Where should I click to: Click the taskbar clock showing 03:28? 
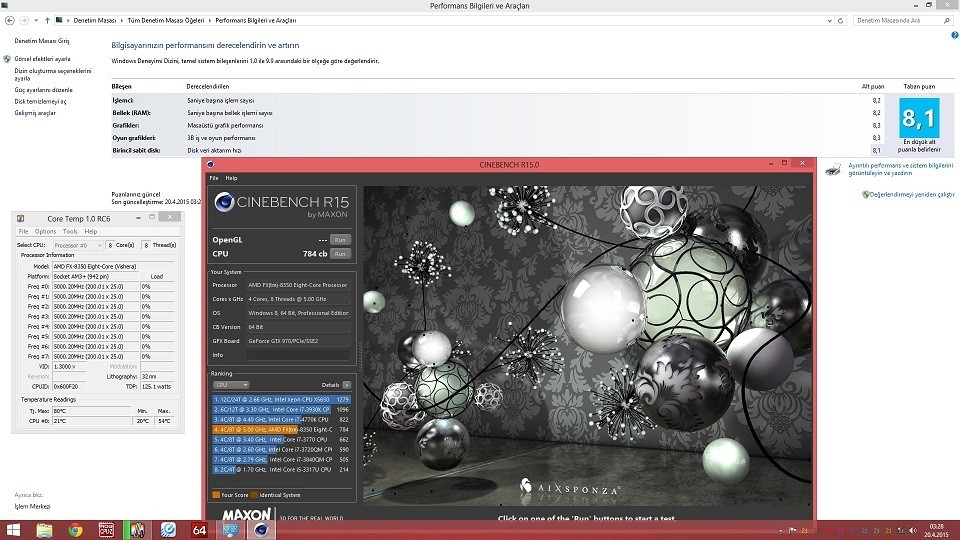(936, 531)
